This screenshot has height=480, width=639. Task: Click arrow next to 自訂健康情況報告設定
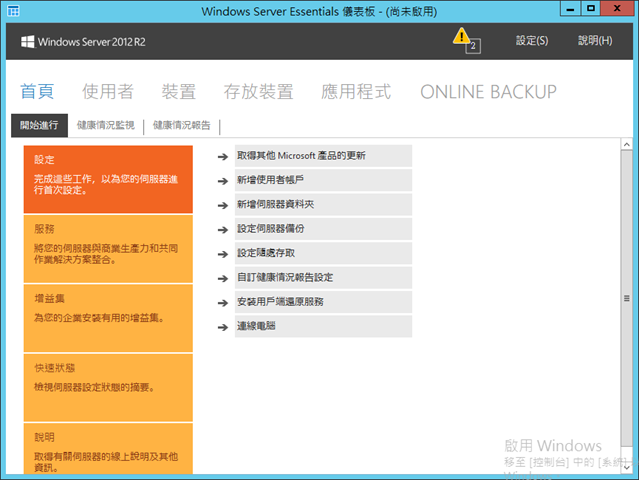pyautogui.click(x=223, y=279)
